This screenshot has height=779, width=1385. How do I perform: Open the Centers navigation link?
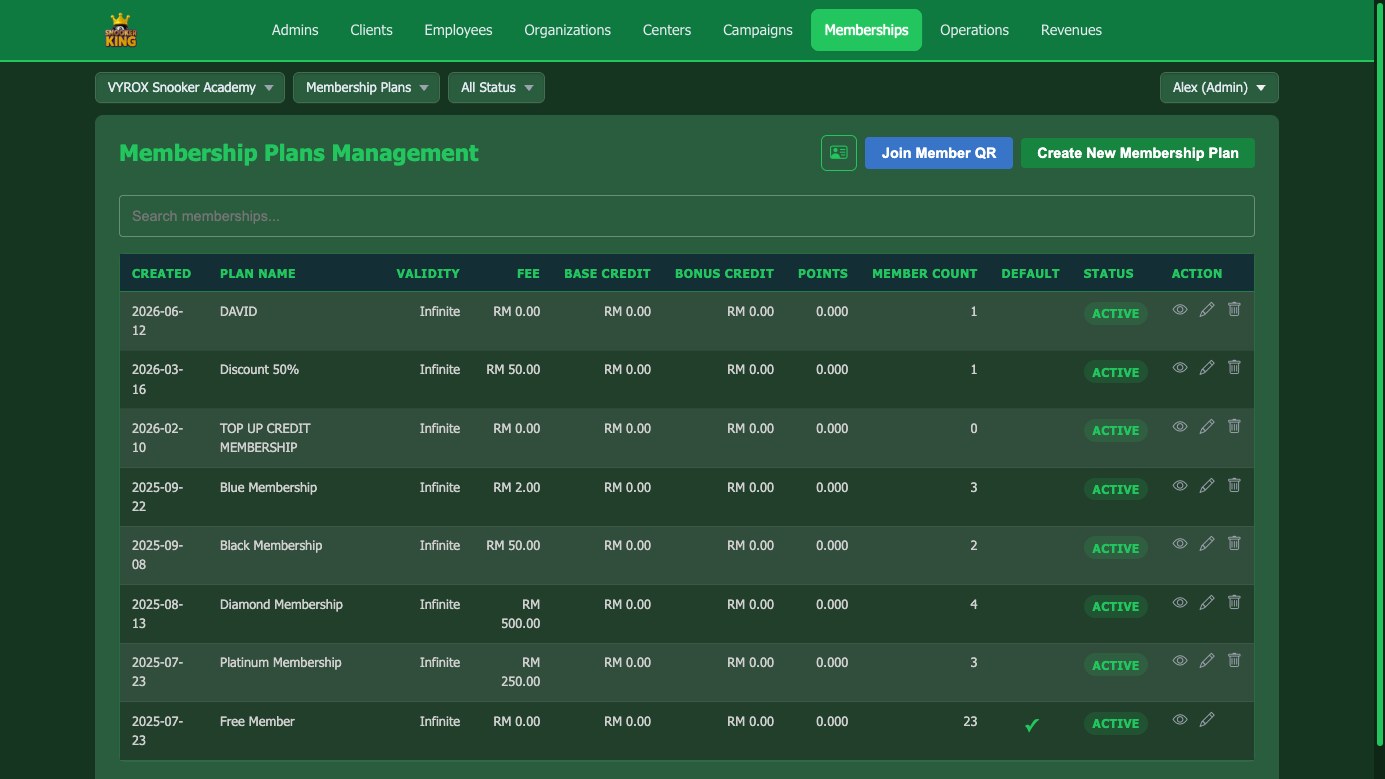point(667,30)
